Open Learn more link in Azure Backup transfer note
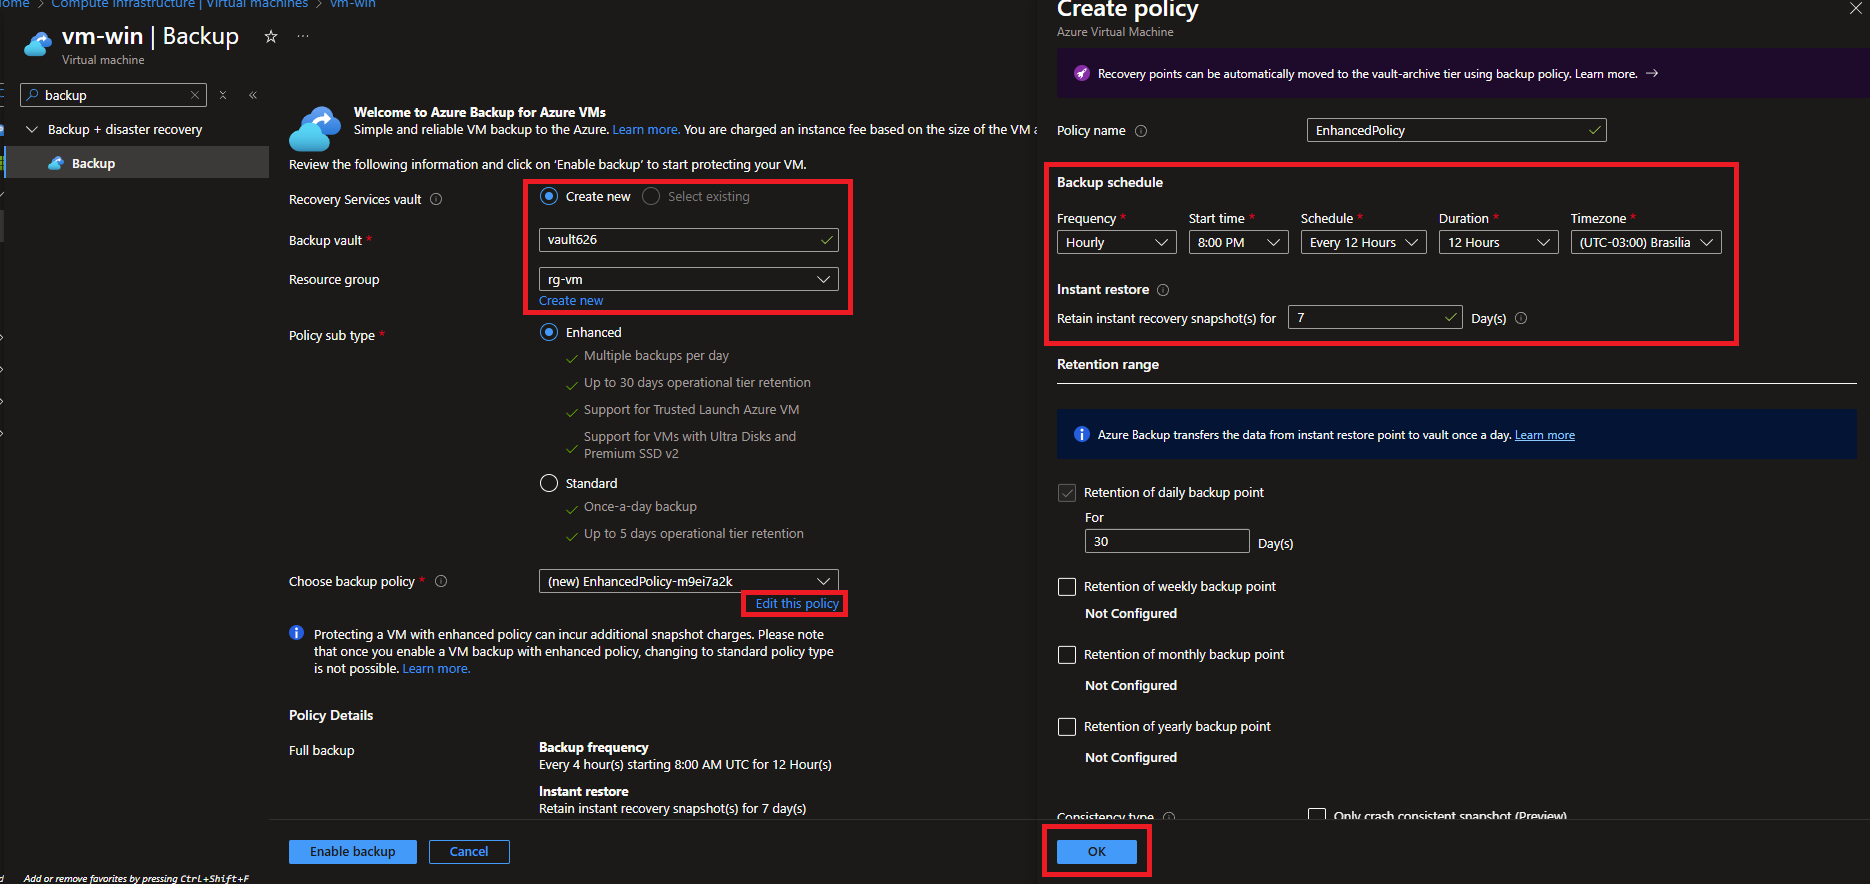The height and width of the screenshot is (884, 1870). tap(1545, 435)
